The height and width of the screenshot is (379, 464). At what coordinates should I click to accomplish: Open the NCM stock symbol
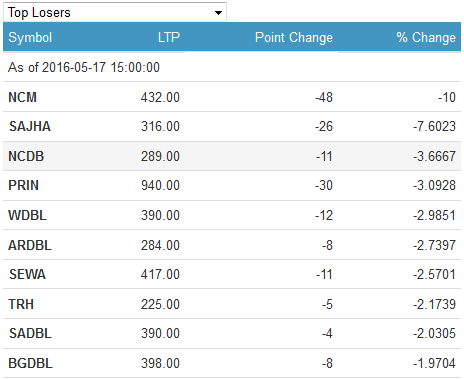[22, 97]
